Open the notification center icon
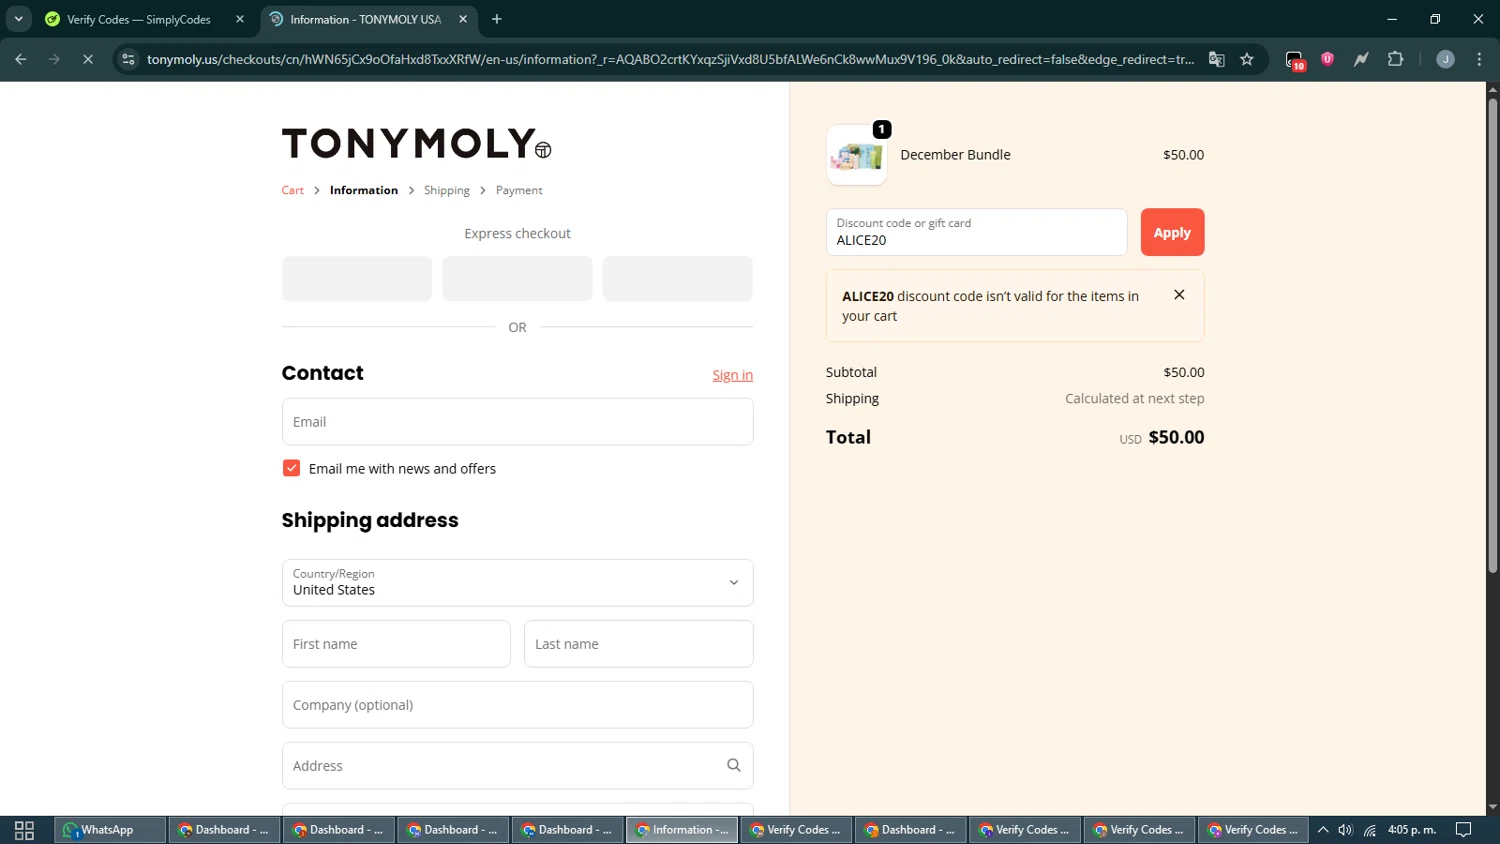1500x844 pixels. click(x=1463, y=830)
